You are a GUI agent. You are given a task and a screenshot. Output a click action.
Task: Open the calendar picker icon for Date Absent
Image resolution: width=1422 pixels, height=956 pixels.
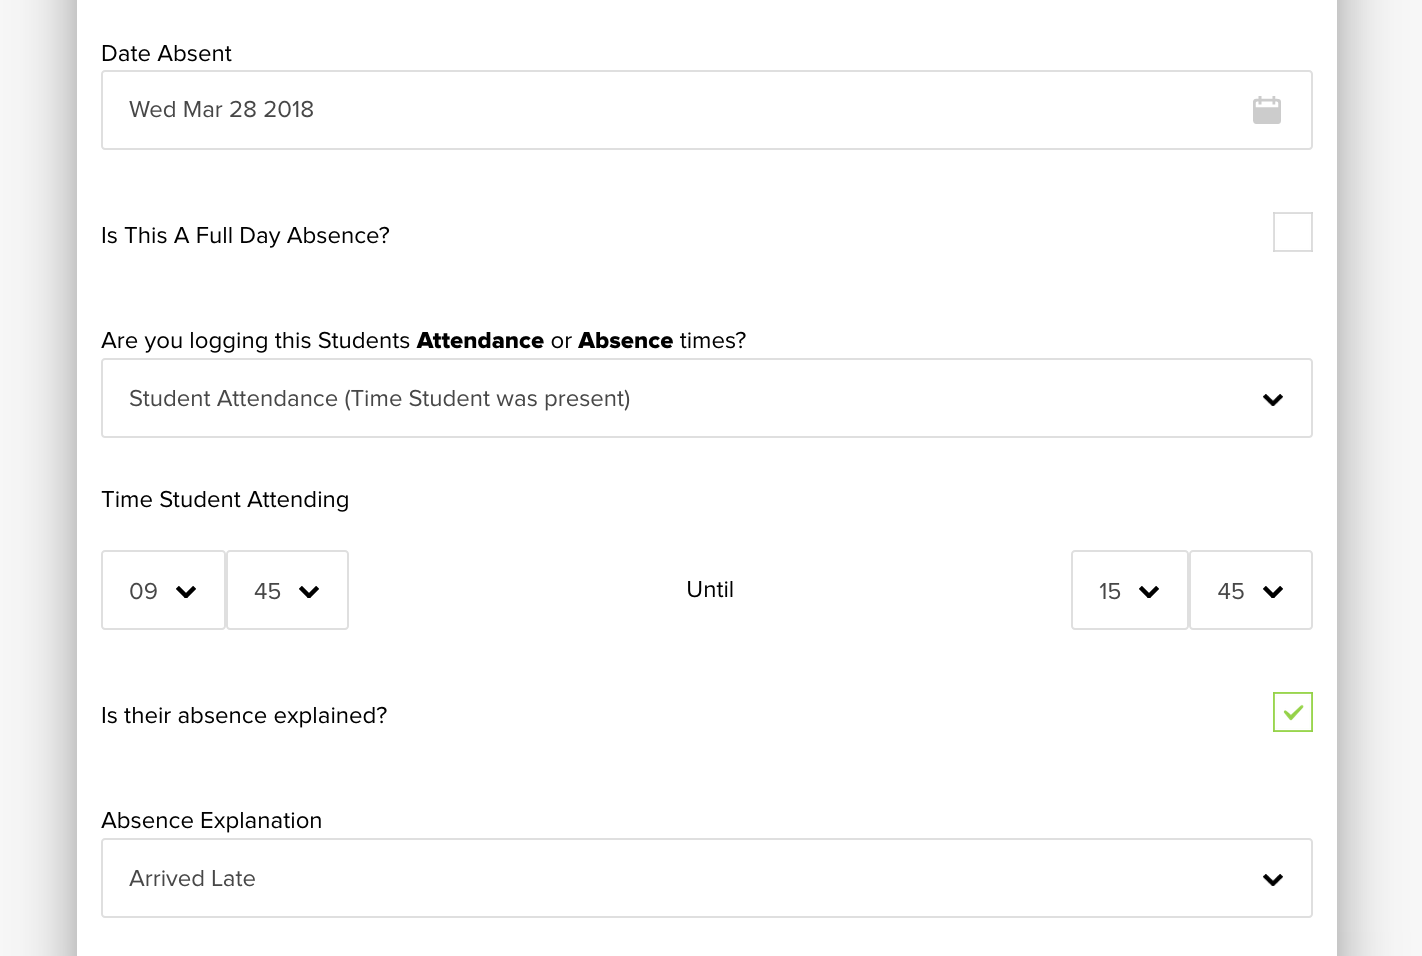click(1266, 110)
